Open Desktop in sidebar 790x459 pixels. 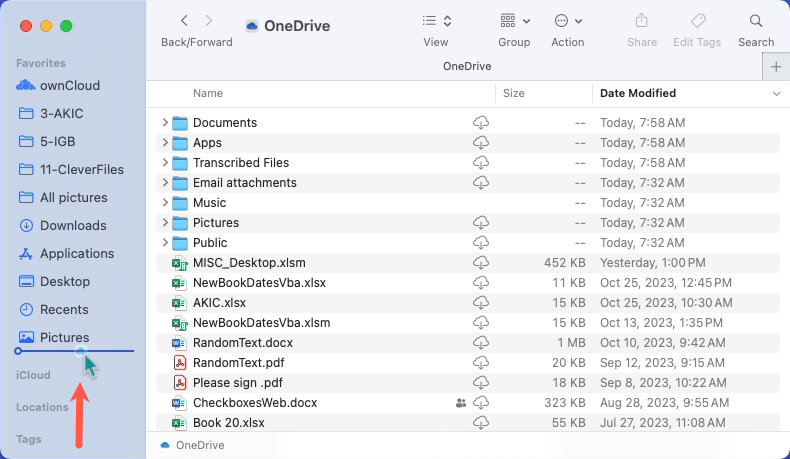pyautogui.click(x=64, y=281)
